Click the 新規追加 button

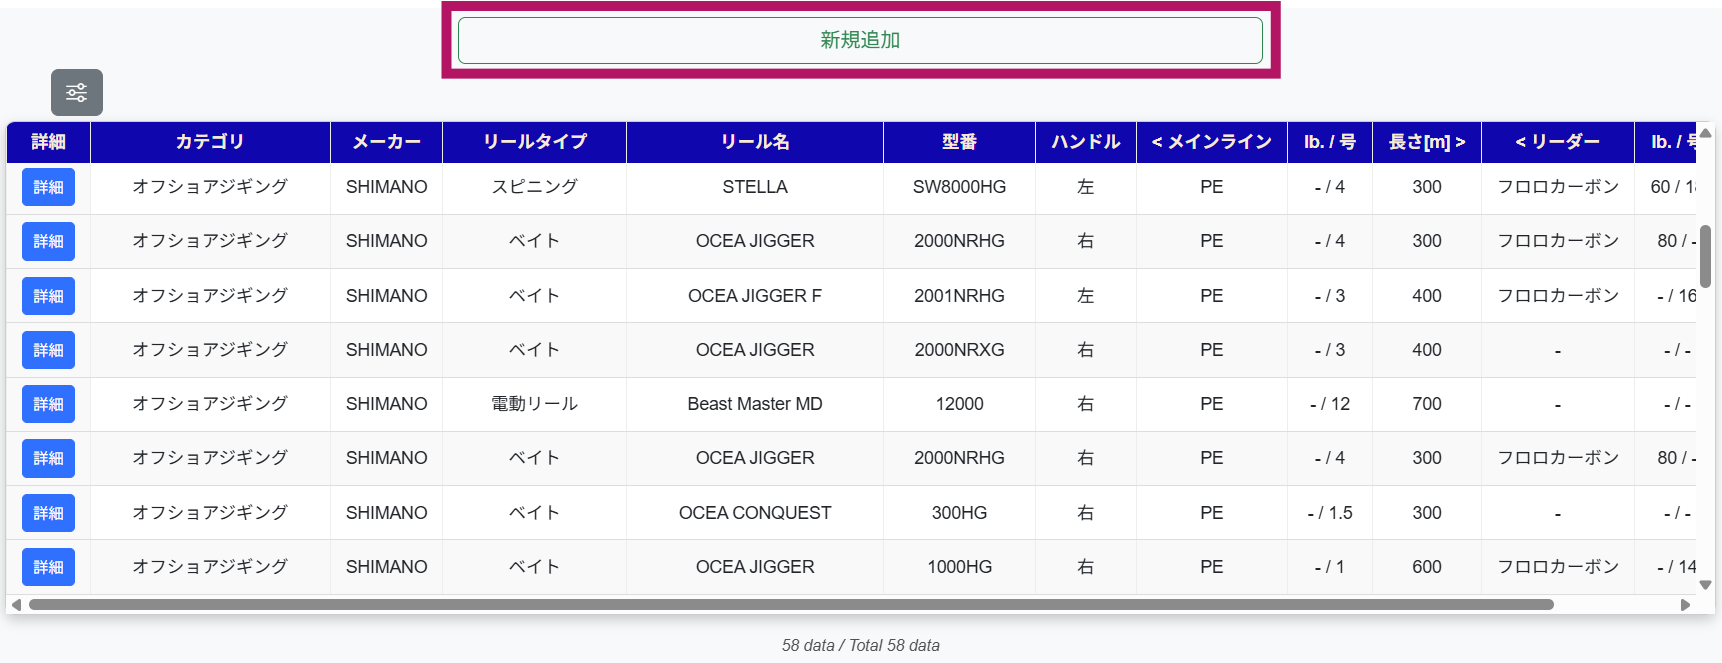pos(860,40)
